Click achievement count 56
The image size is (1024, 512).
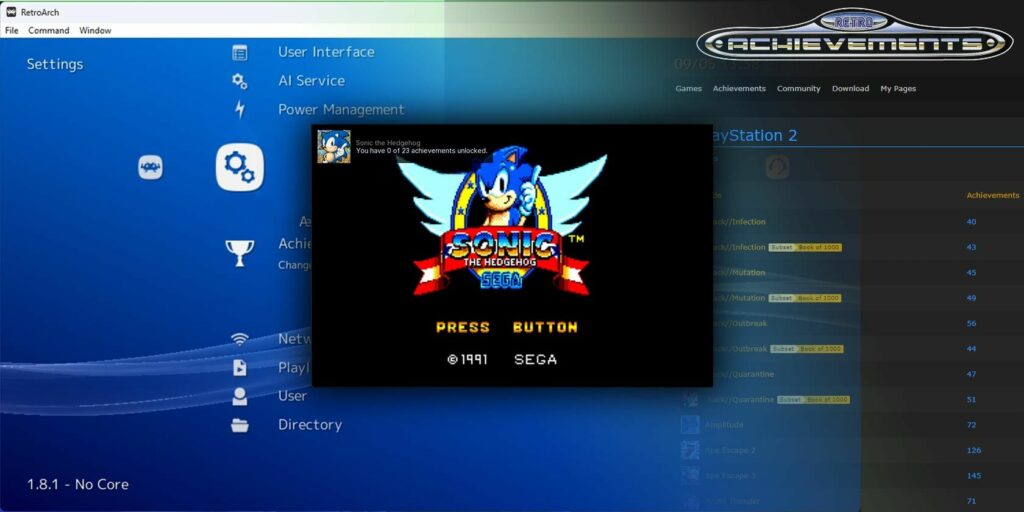(971, 324)
